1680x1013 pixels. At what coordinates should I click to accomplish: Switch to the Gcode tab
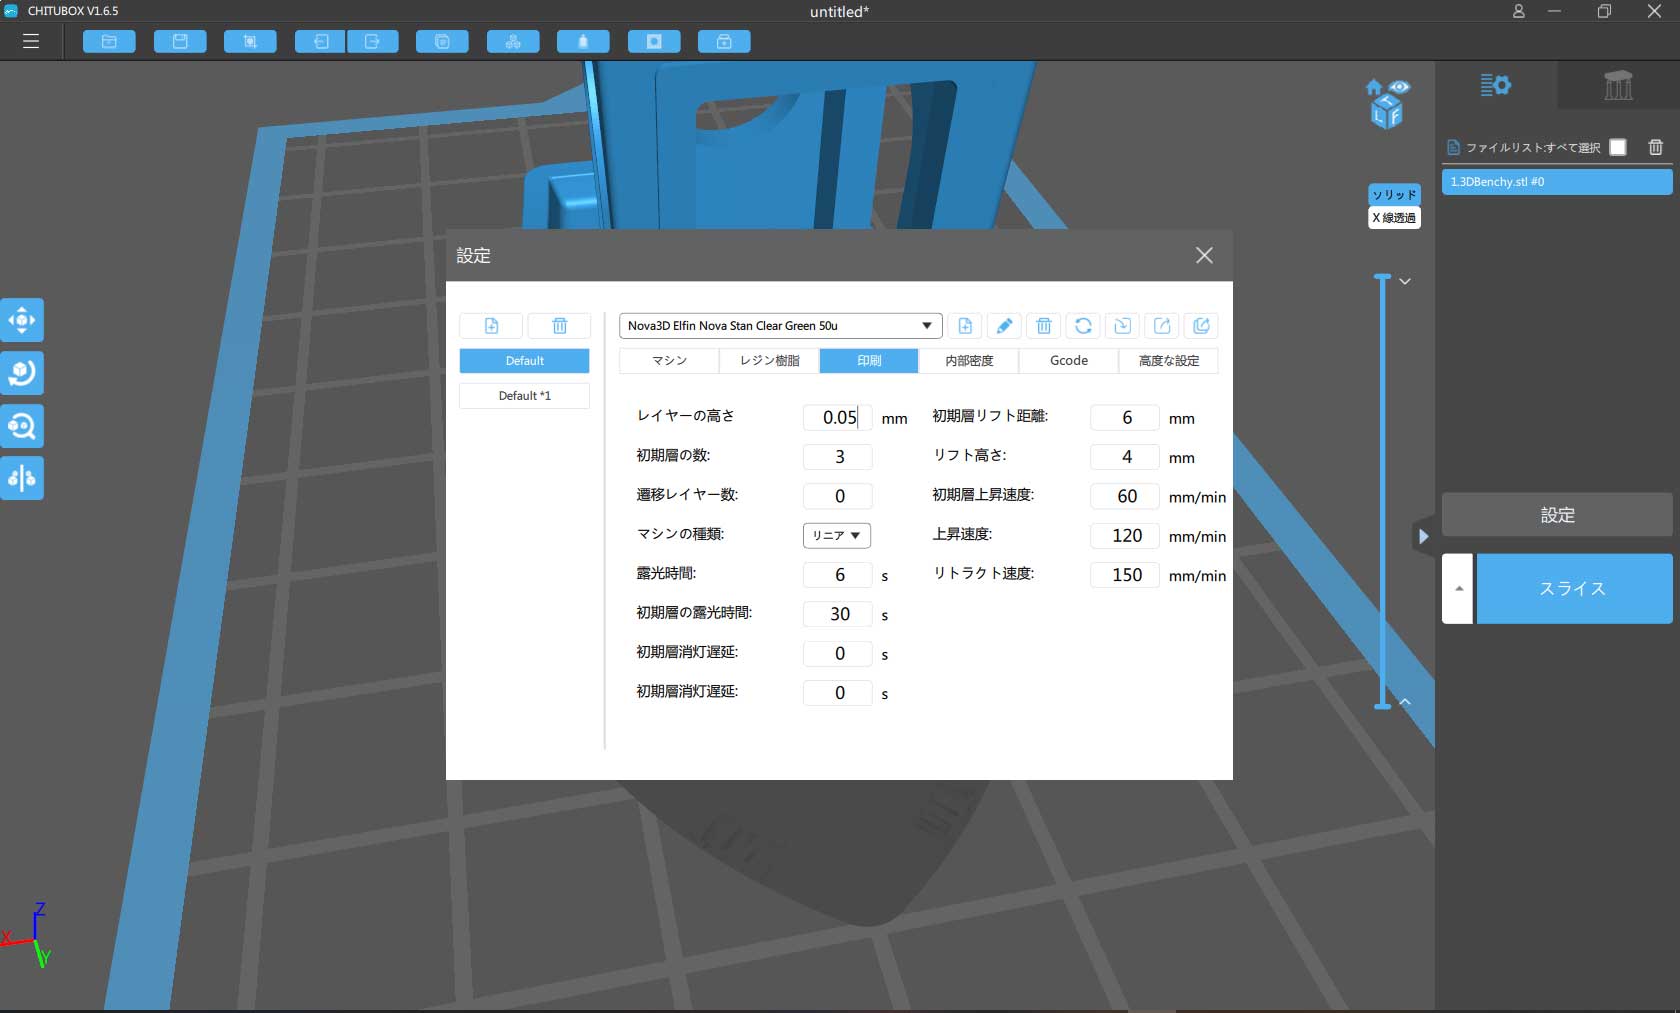pos(1068,361)
